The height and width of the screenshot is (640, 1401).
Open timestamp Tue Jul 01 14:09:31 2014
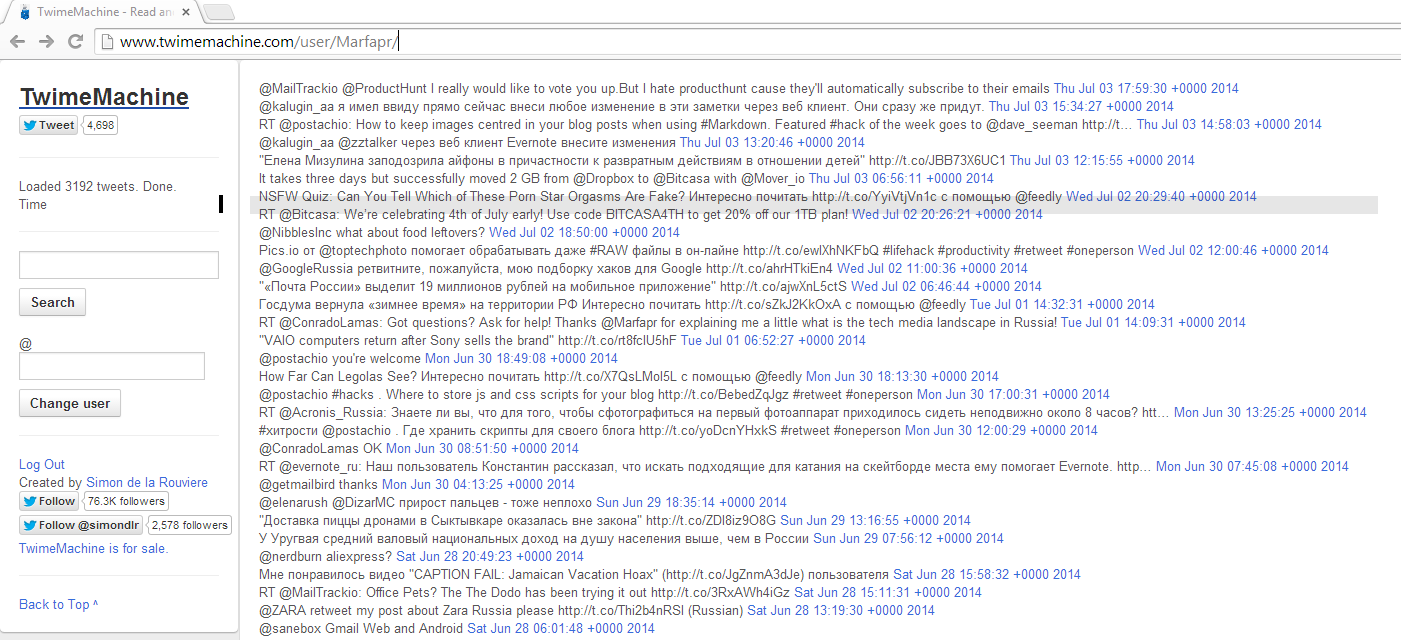click(x=1153, y=322)
